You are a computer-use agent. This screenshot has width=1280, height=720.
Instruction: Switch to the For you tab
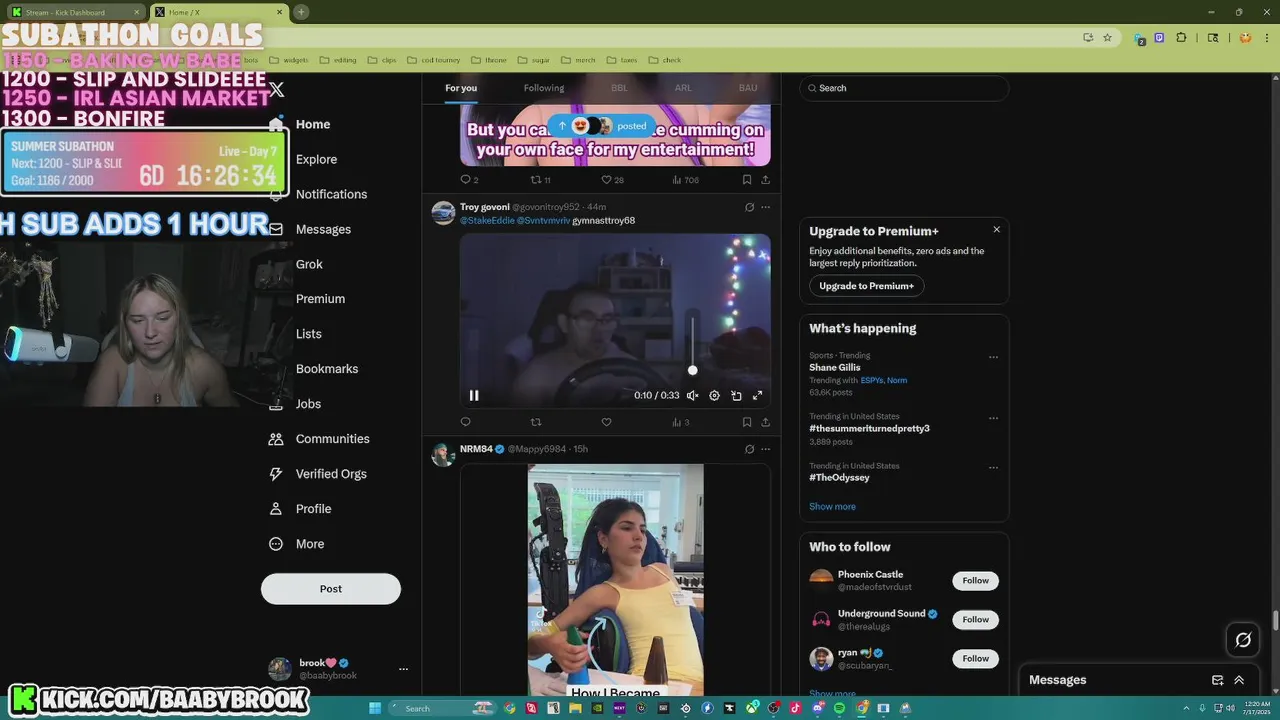tap(461, 88)
